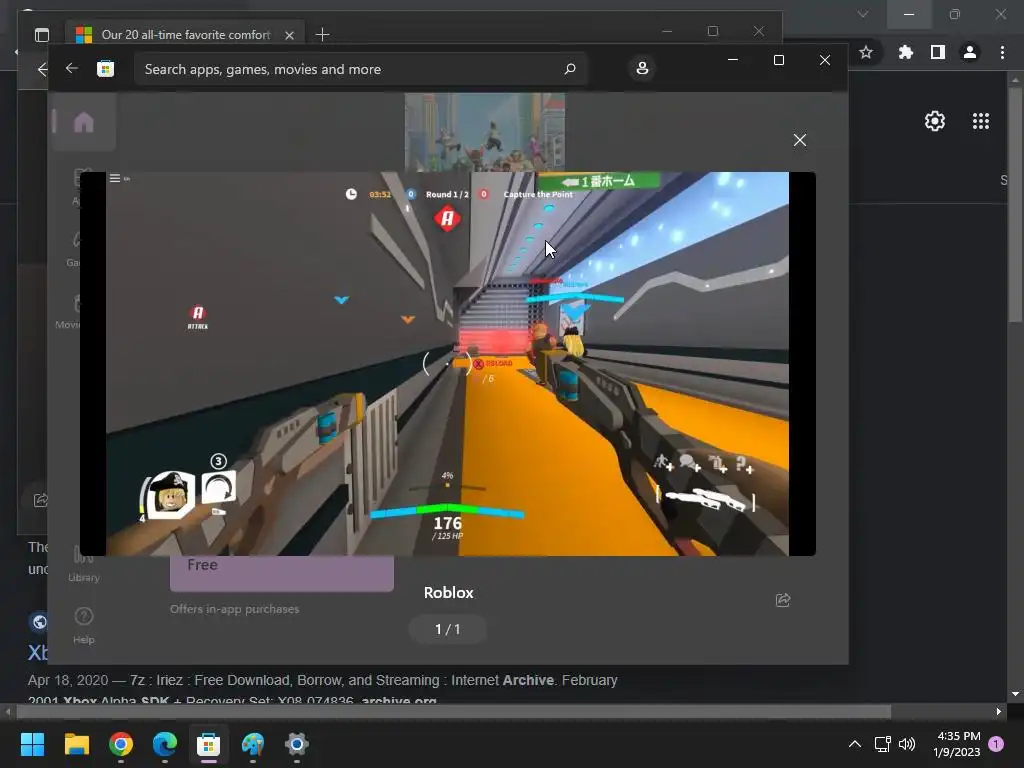The width and height of the screenshot is (1024, 768).
Task: Minimize the Microsoft Store window
Action: click(733, 59)
